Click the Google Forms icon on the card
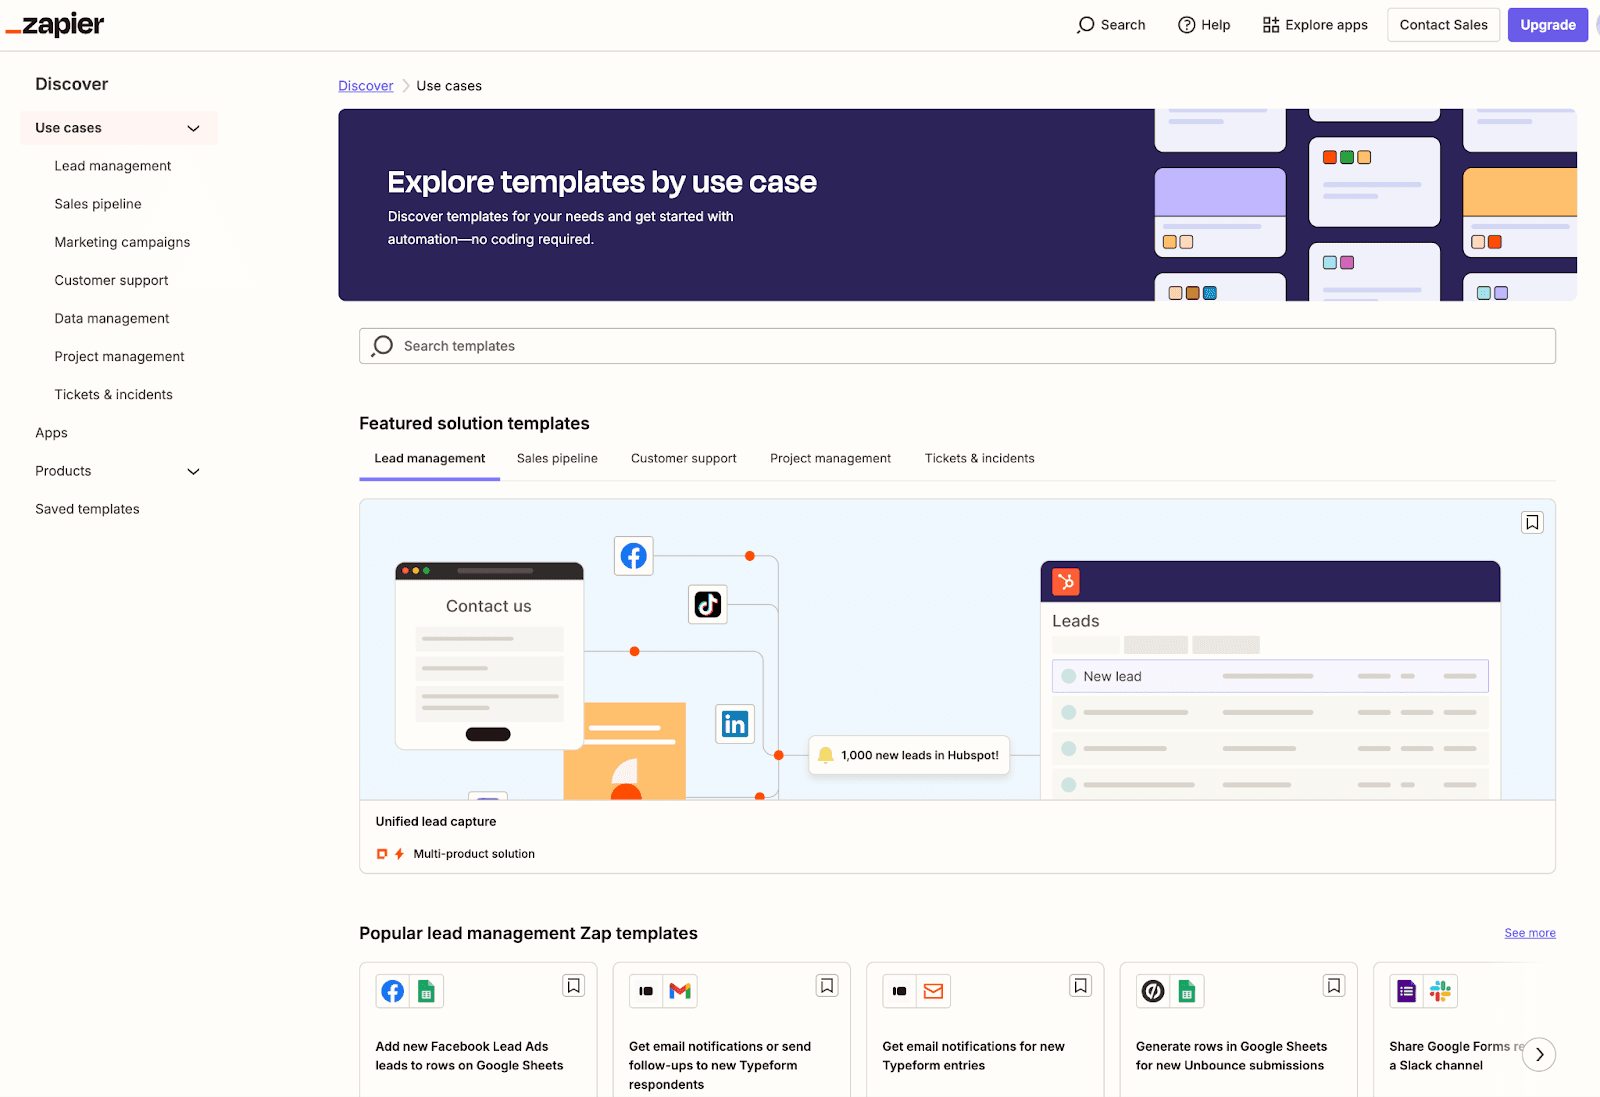Screen dimensions: 1600x1097 click(1407, 991)
